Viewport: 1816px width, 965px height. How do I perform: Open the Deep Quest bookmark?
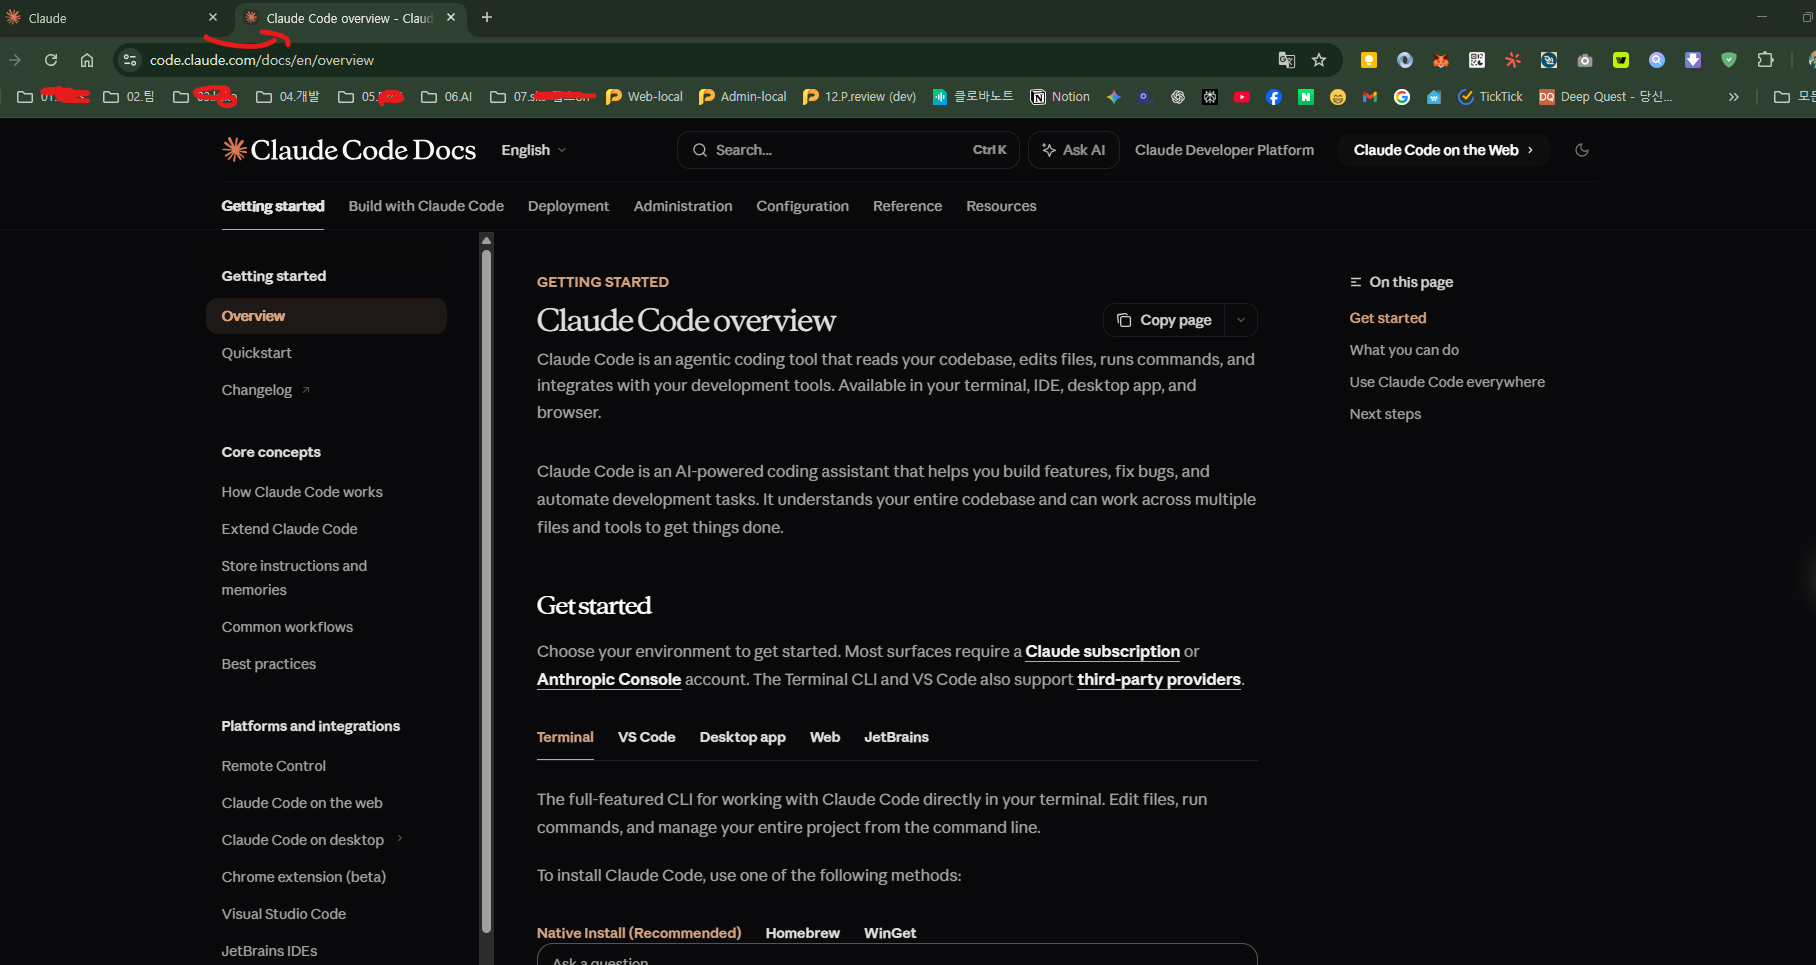coord(1606,97)
